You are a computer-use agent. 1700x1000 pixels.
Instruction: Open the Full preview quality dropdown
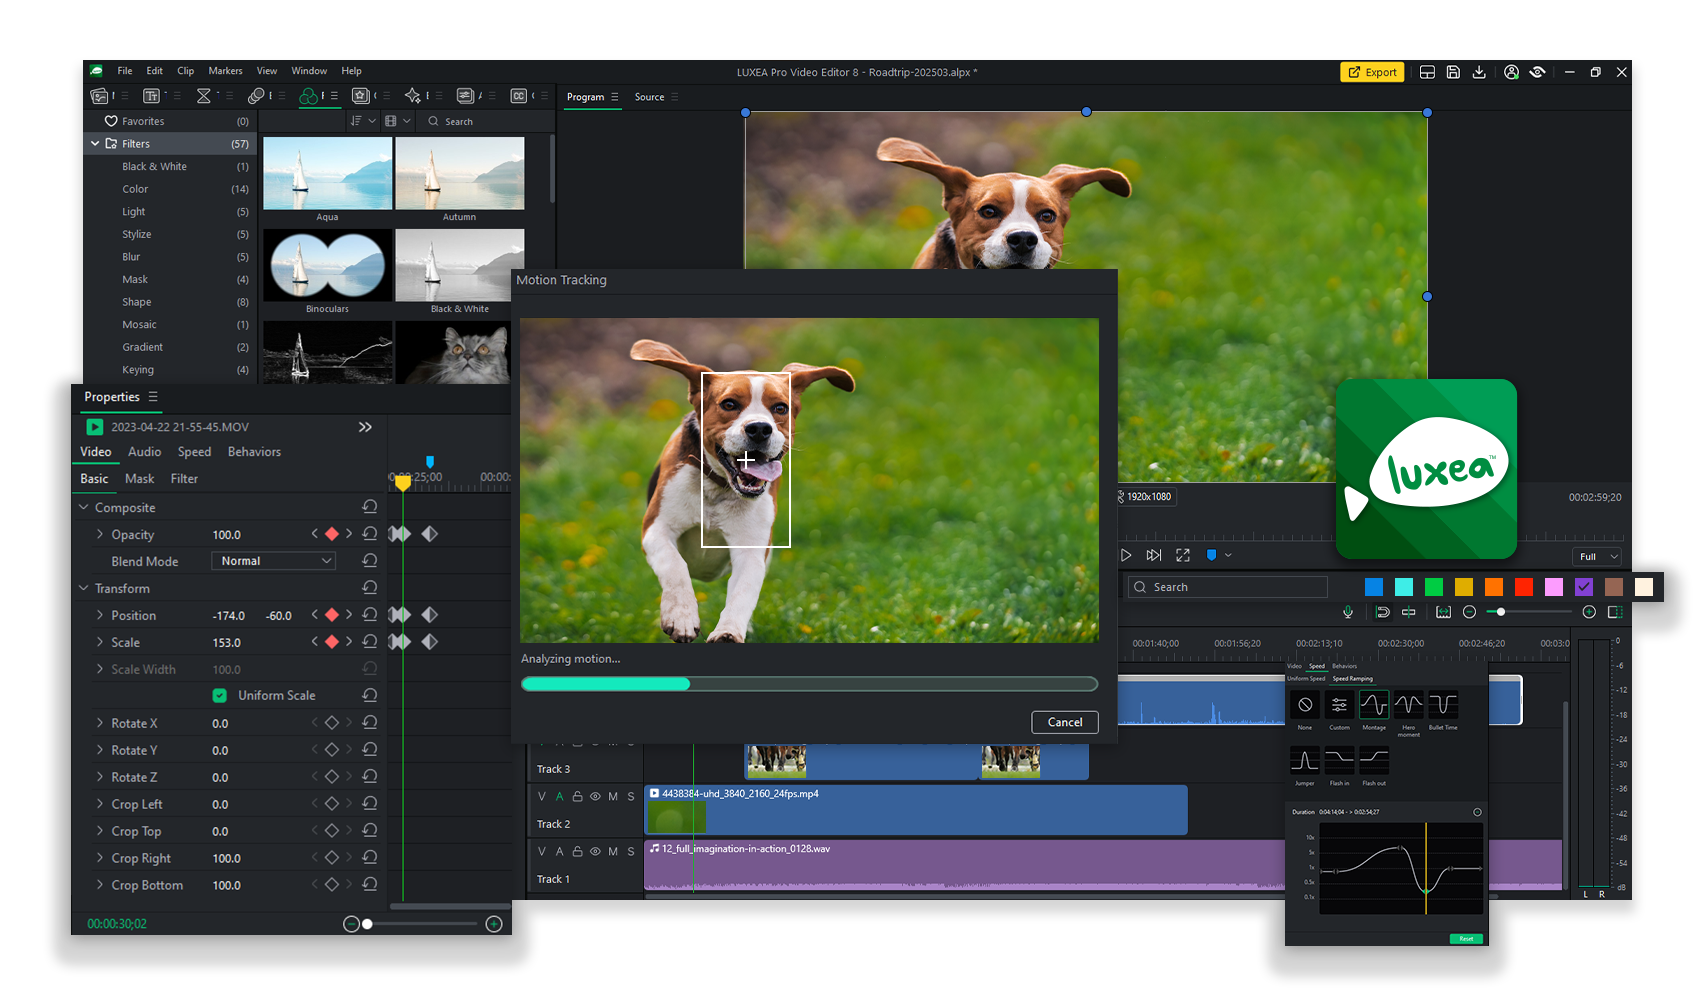pyautogui.click(x=1596, y=556)
